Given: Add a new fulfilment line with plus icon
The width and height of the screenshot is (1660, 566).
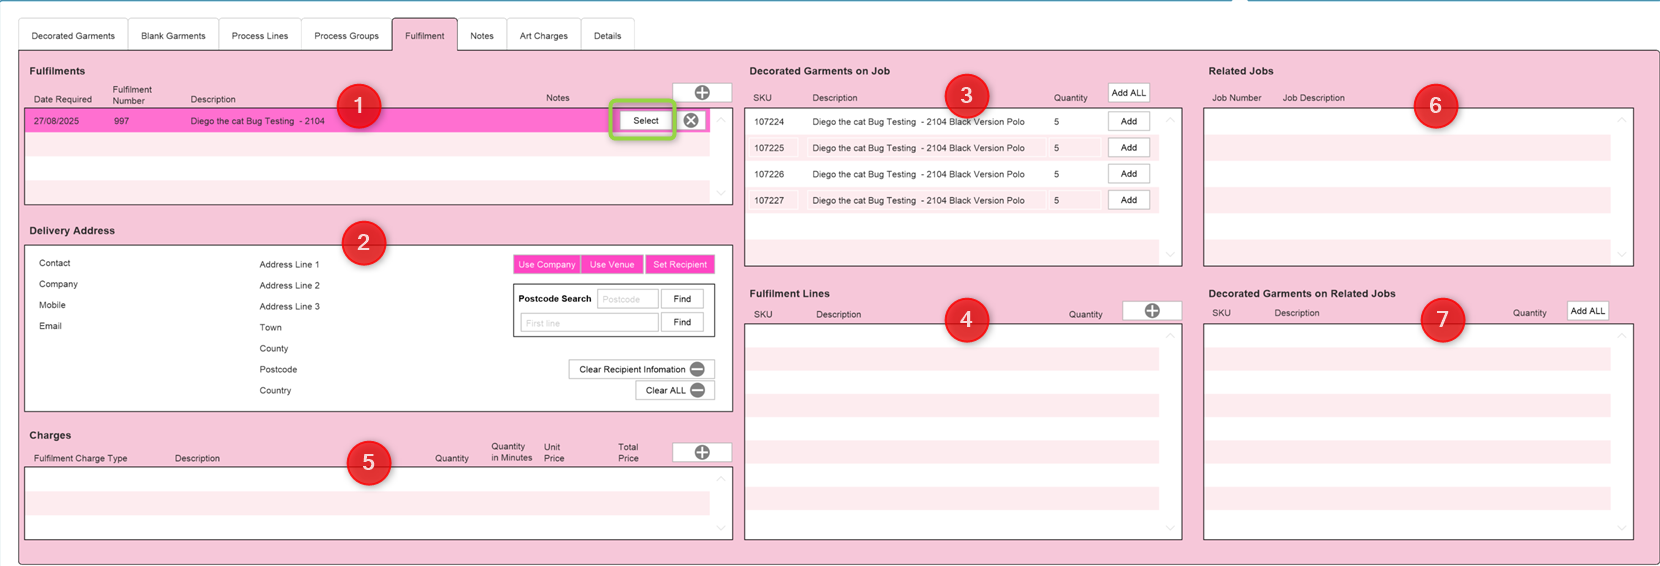Looking at the screenshot, I should (x=1152, y=311).
